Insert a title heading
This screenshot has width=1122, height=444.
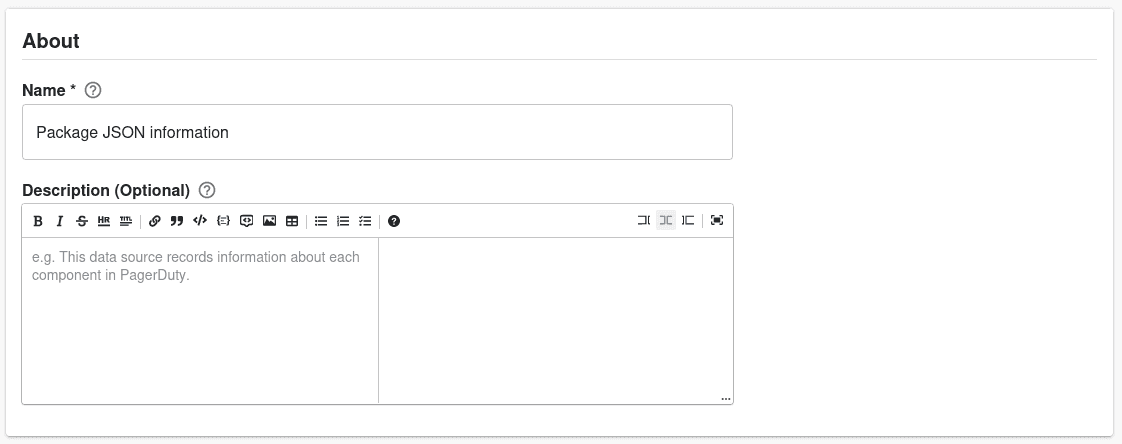[126, 221]
